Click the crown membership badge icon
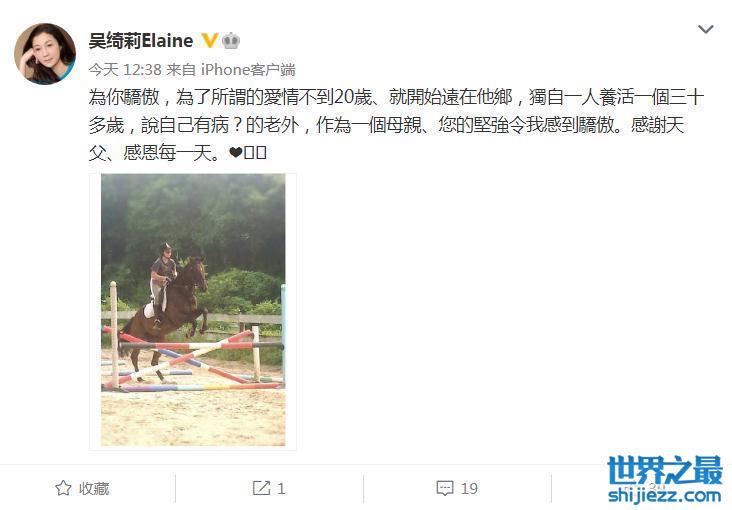Image resolution: width=732 pixels, height=510 pixels. pos(231,41)
